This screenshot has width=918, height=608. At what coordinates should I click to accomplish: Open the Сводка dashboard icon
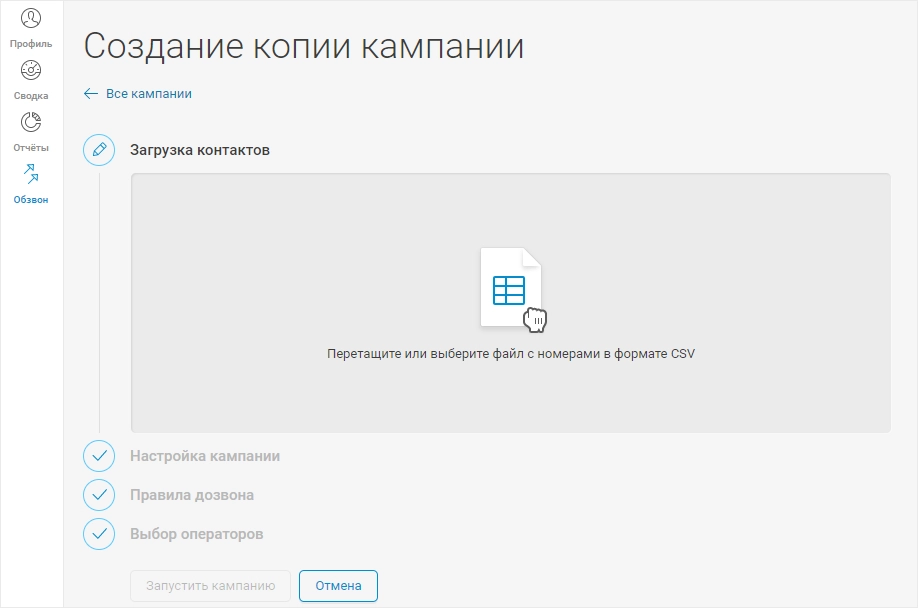(x=31, y=70)
